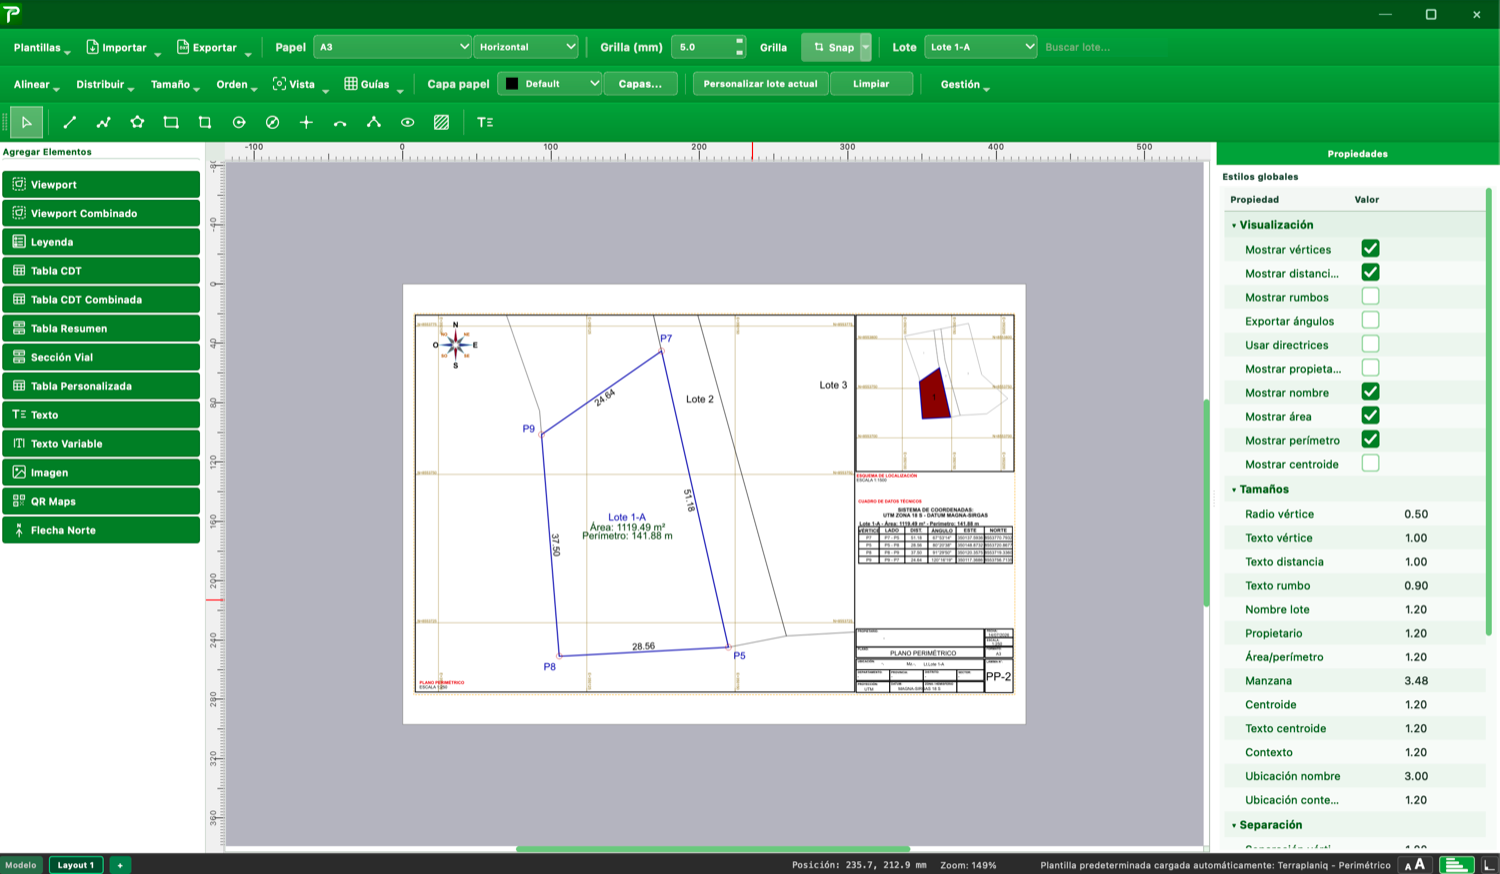Click the Importar button

pyautogui.click(x=122, y=47)
